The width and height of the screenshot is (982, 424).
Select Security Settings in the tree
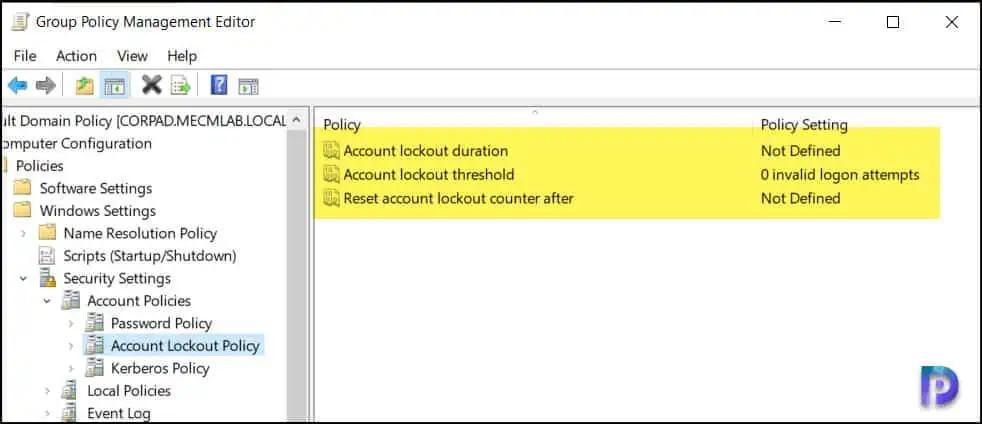[x=117, y=278]
